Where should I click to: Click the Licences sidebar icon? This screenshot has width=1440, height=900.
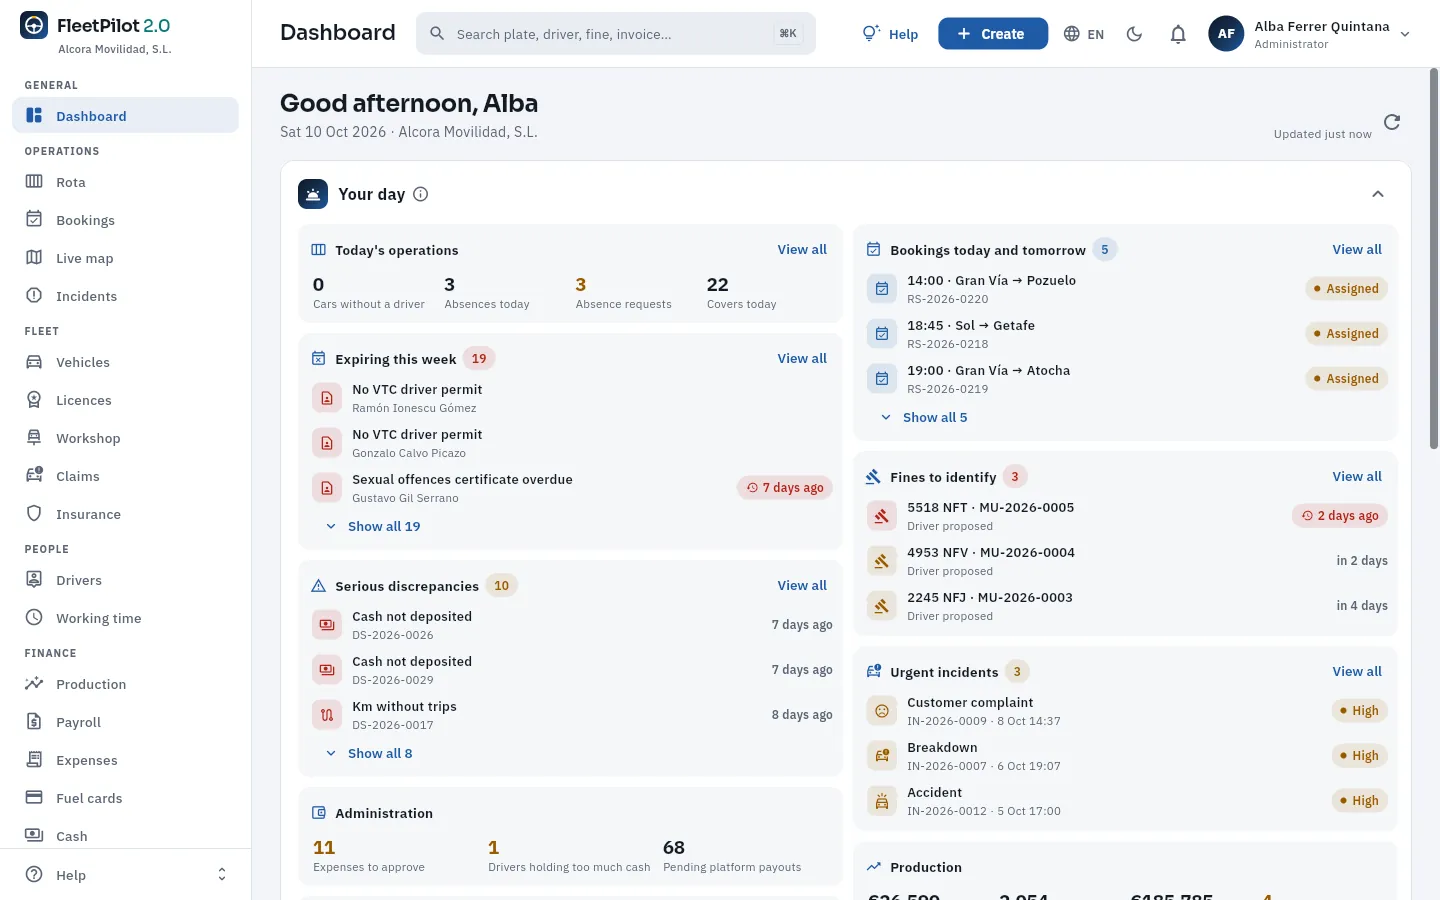34,400
